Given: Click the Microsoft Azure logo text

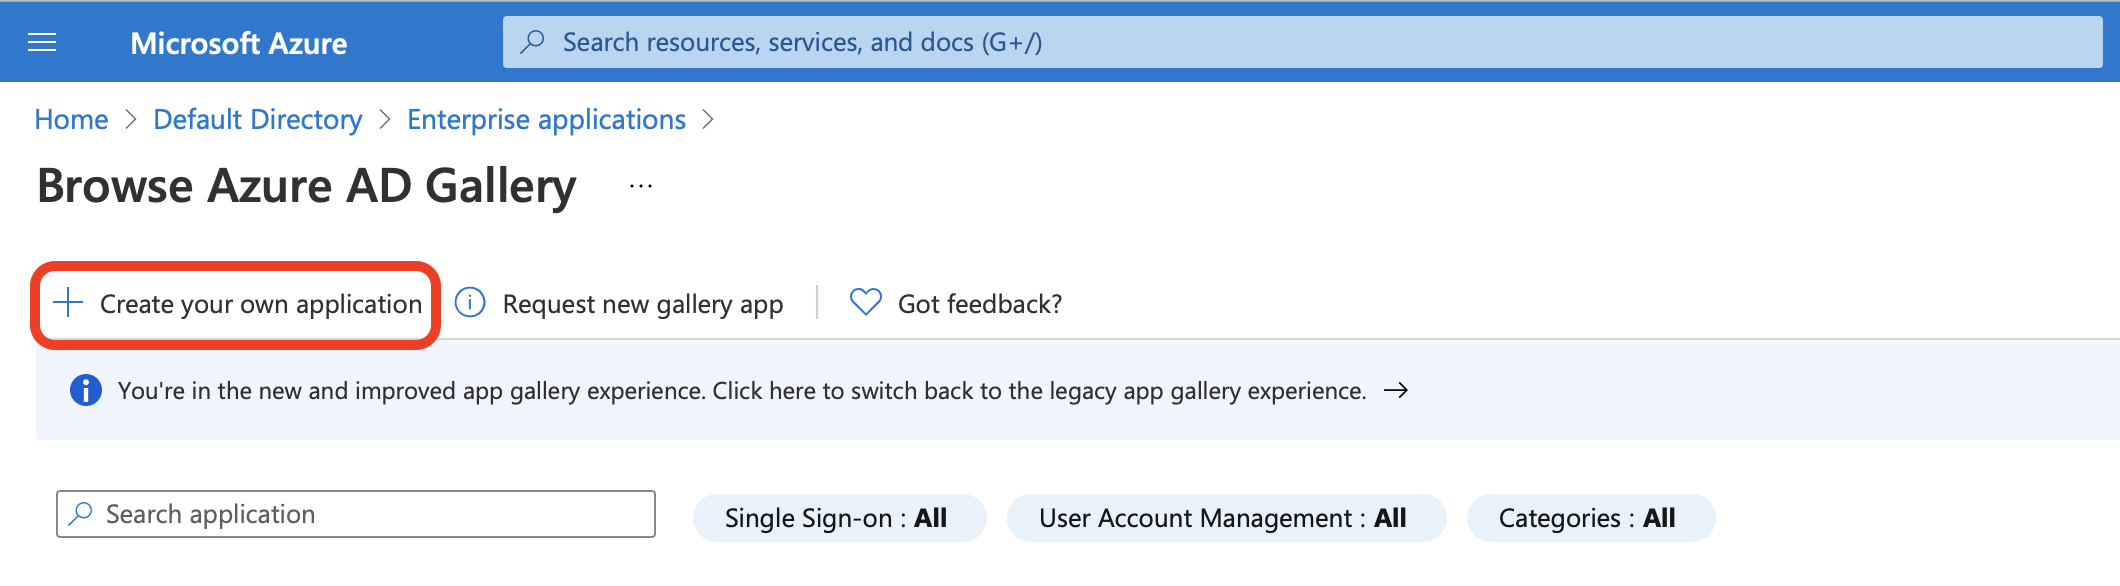Looking at the screenshot, I should tap(239, 43).
